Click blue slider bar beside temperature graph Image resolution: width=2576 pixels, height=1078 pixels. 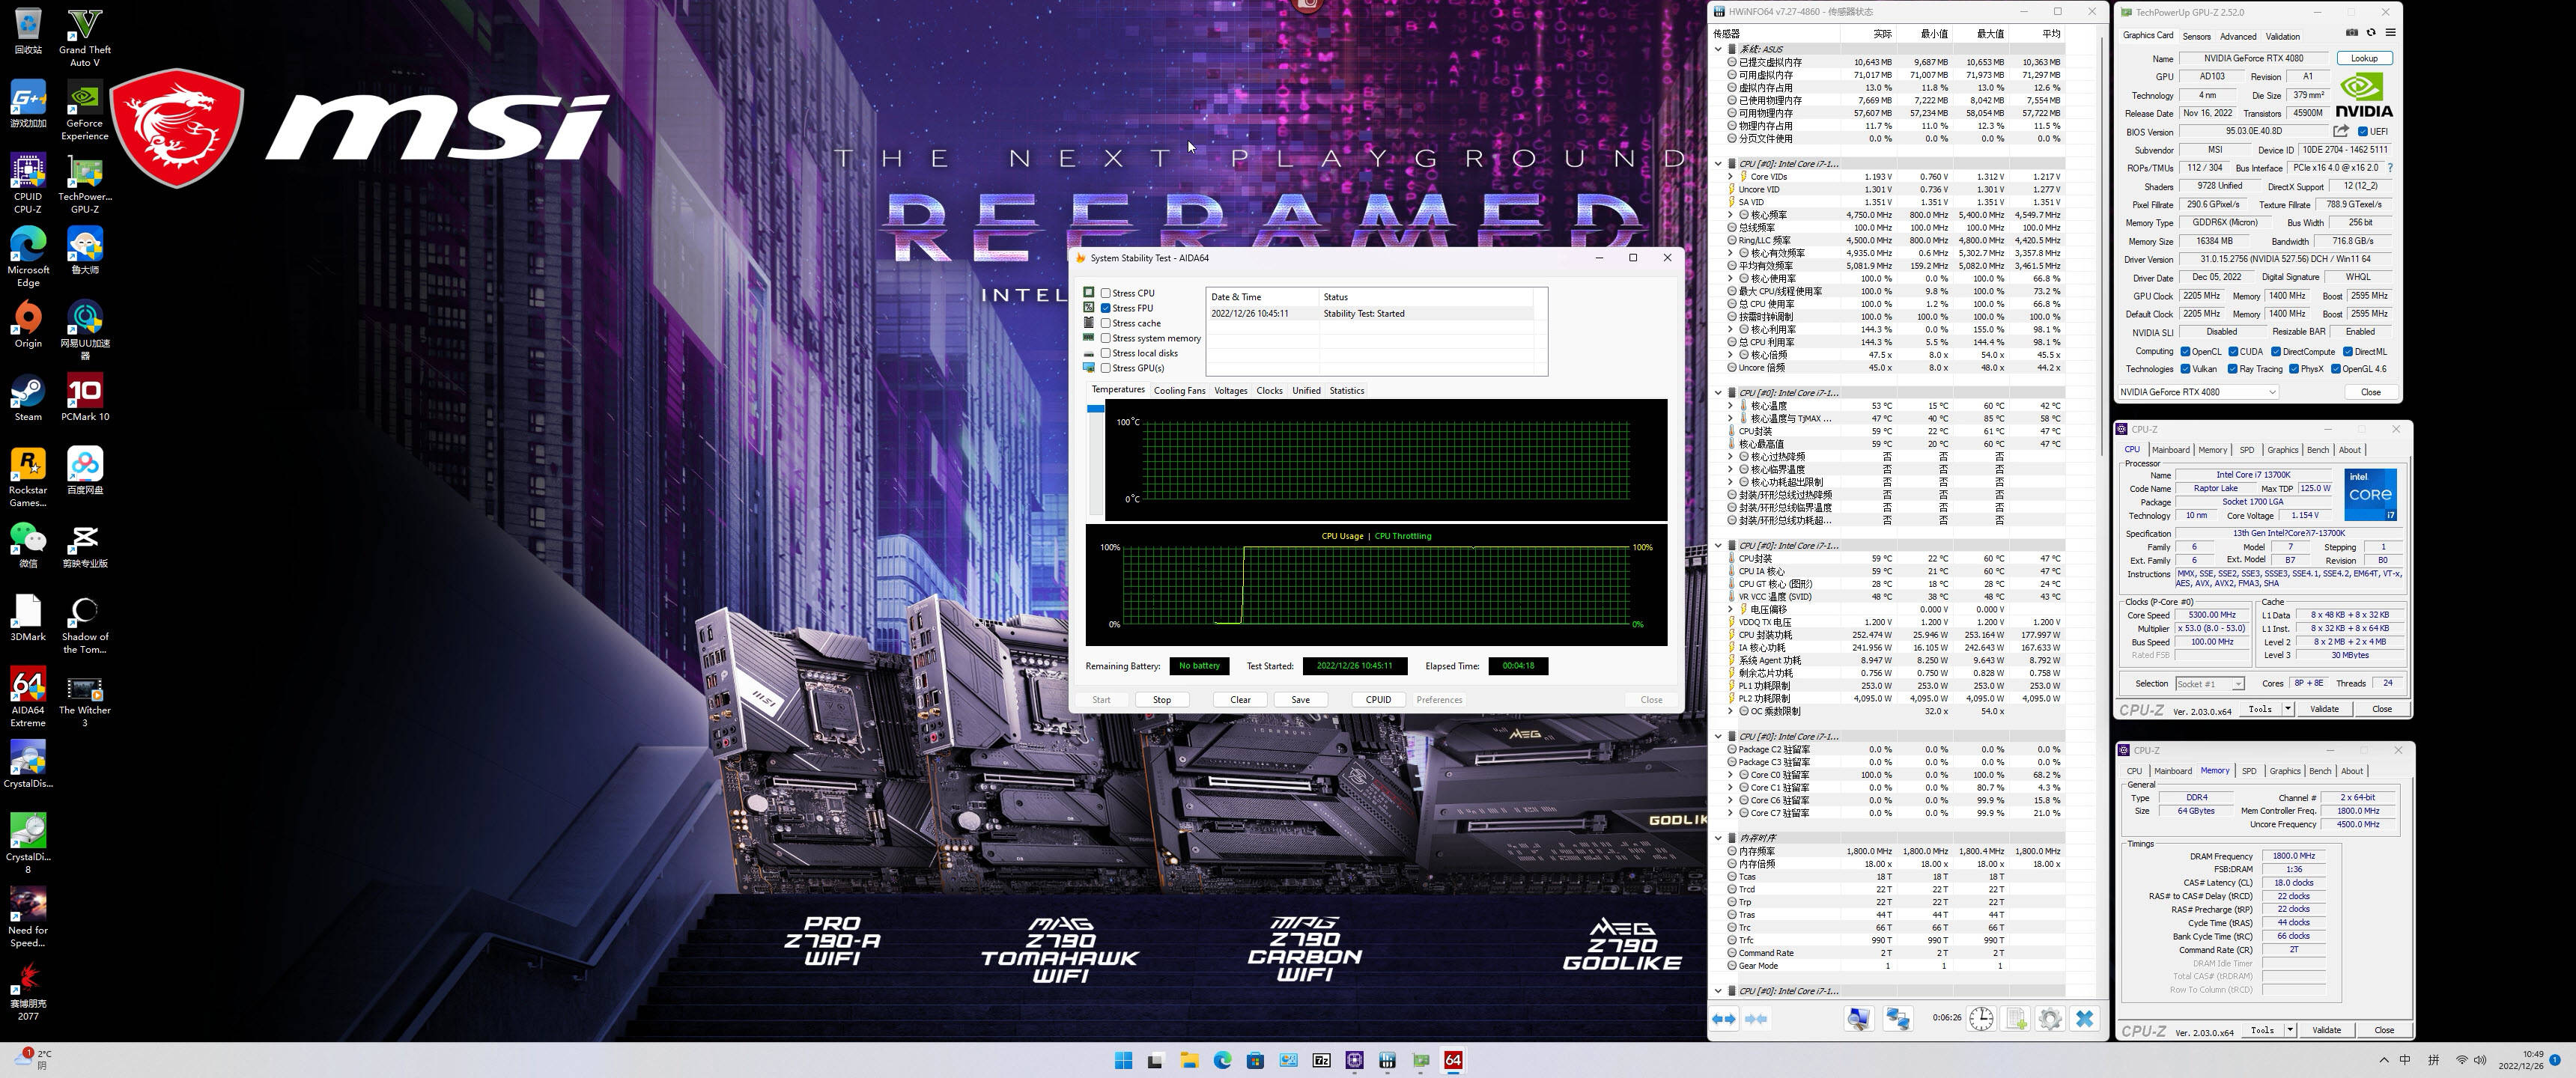(x=1095, y=409)
